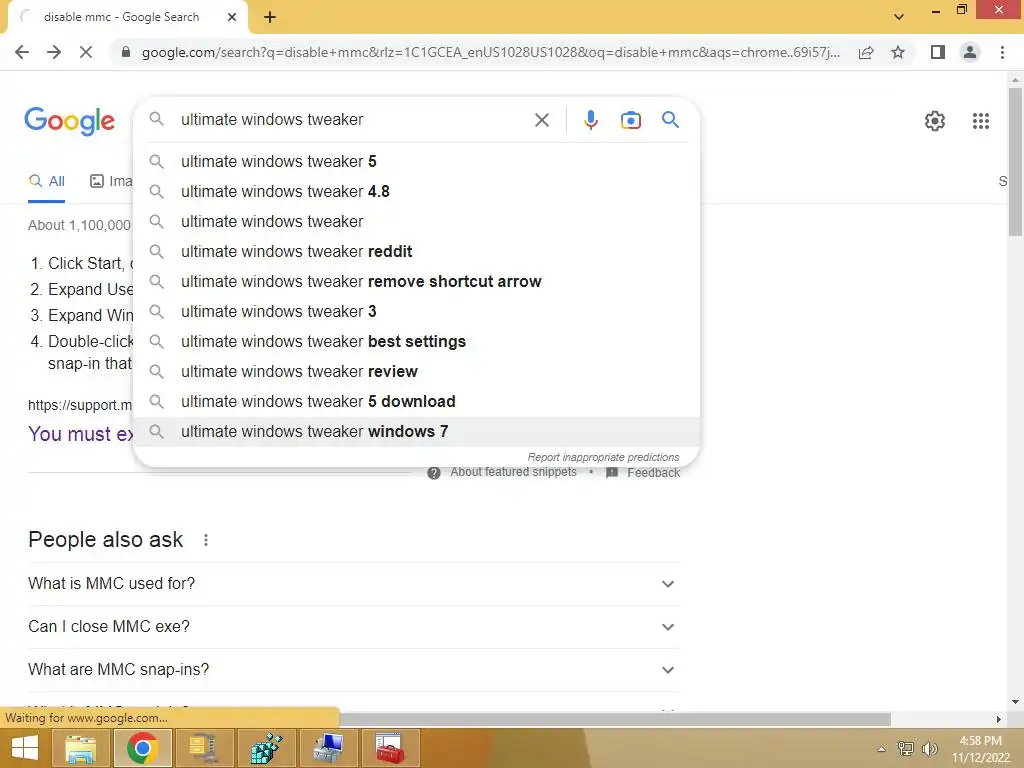Open the blue cubes taskbar app
Image resolution: width=1024 pixels, height=768 pixels.
click(266, 748)
